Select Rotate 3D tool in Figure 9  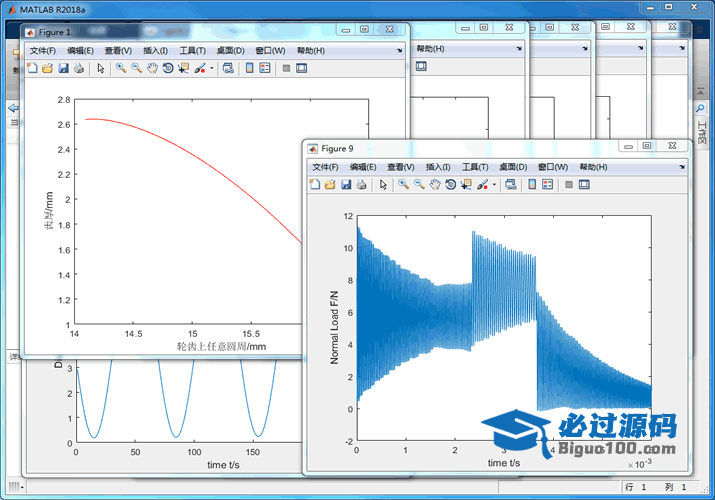451,184
